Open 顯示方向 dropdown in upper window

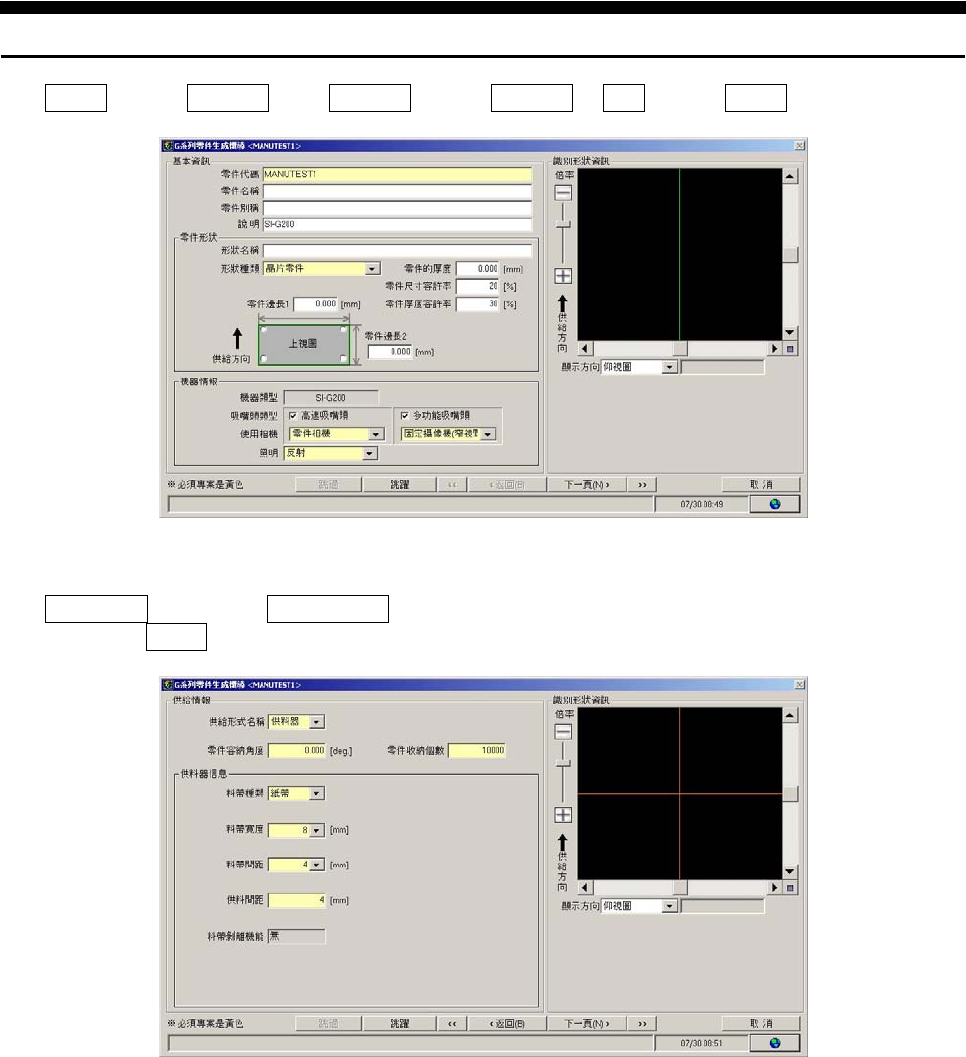click(669, 367)
